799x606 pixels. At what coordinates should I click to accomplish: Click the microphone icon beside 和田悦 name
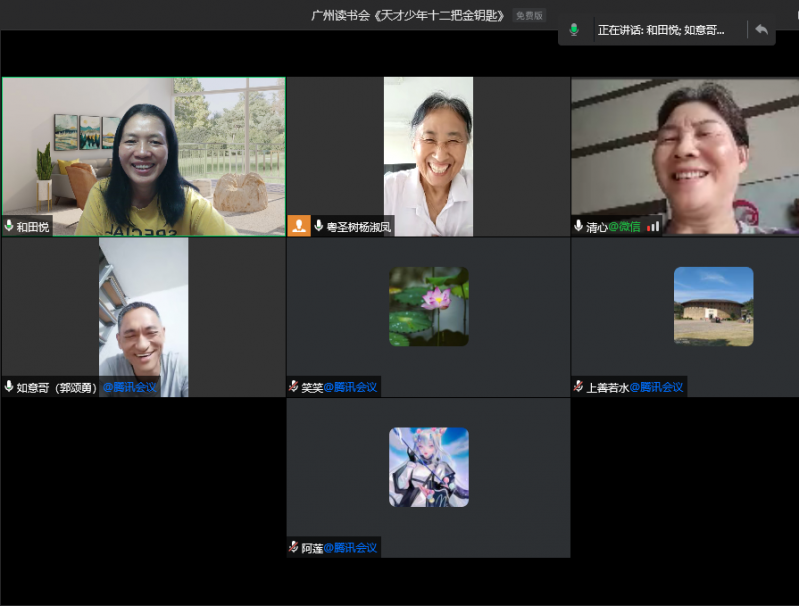(9, 227)
